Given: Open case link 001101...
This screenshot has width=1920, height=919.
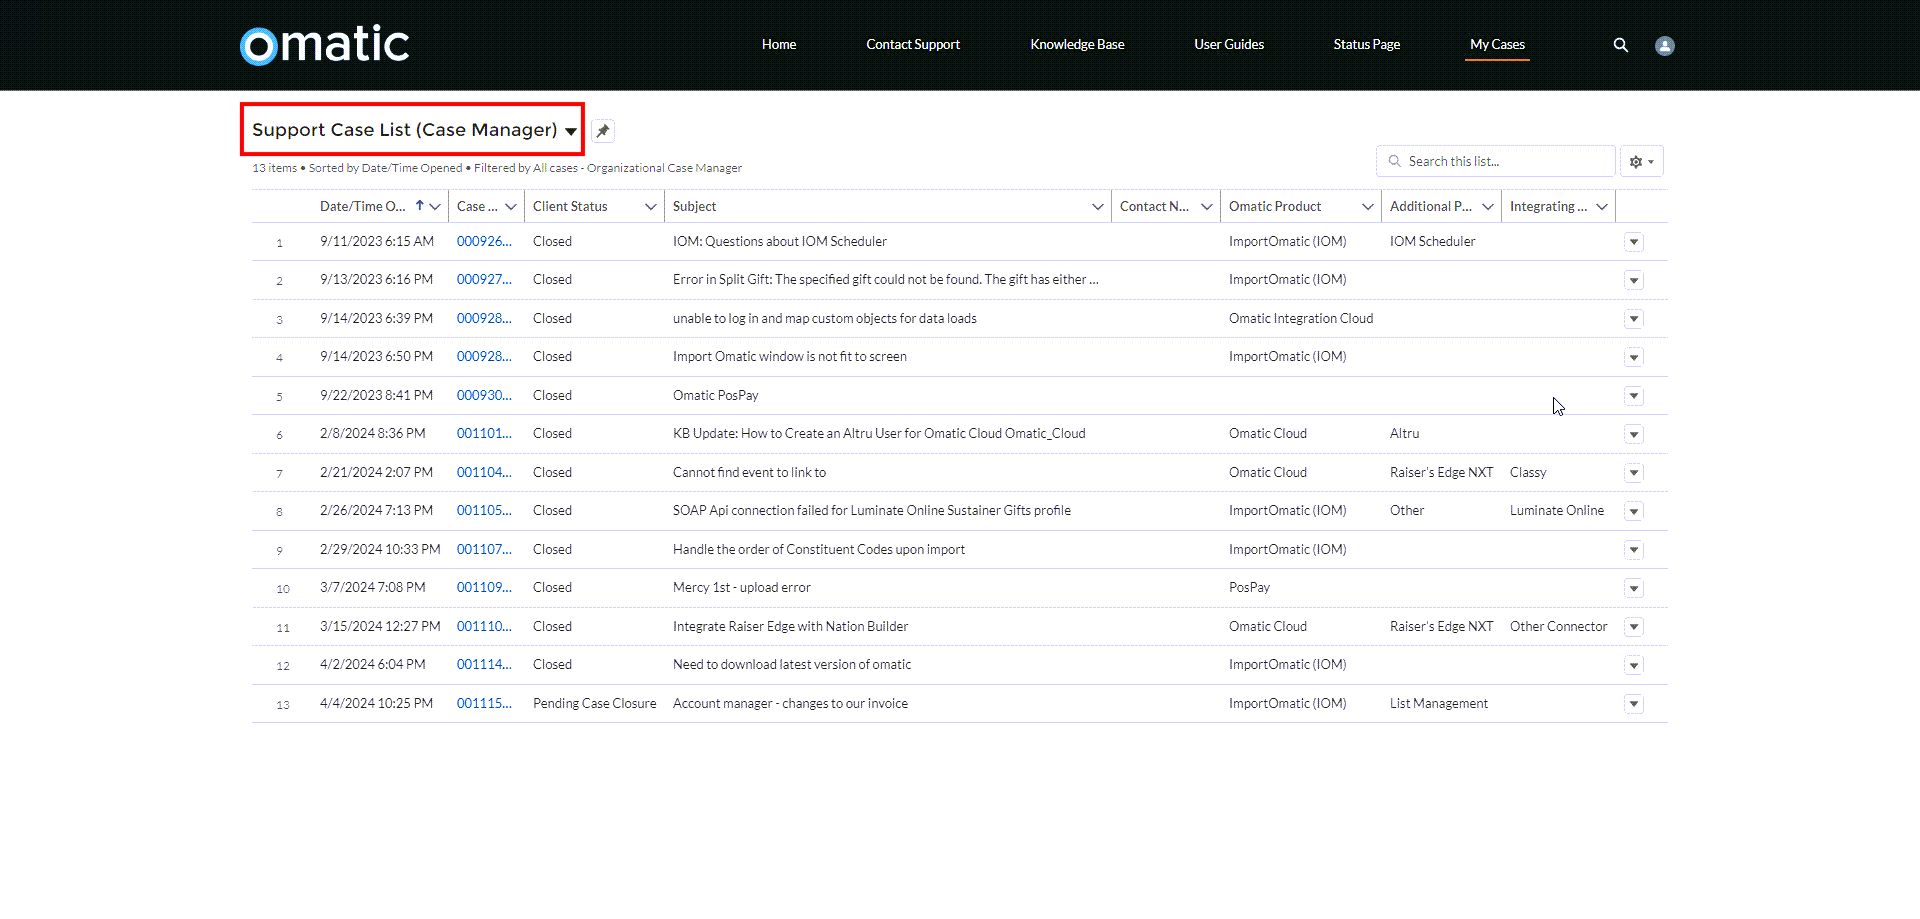Looking at the screenshot, I should click(484, 433).
